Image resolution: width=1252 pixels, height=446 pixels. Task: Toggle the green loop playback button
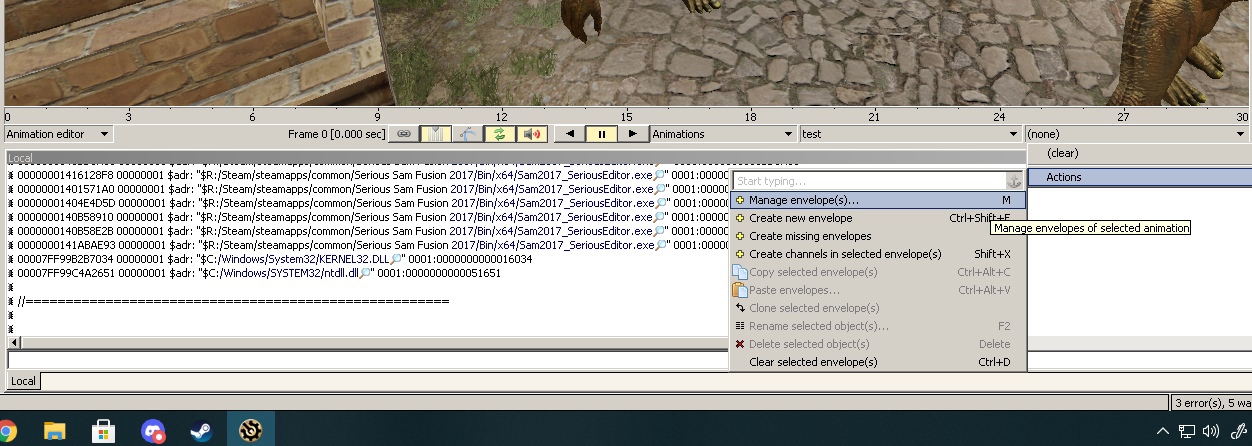tap(499, 134)
